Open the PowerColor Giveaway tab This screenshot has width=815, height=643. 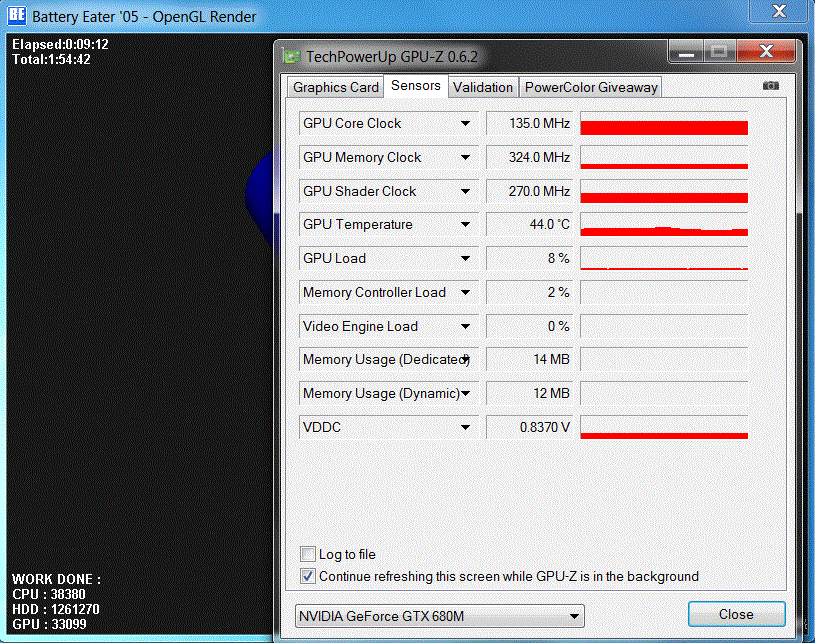point(591,87)
